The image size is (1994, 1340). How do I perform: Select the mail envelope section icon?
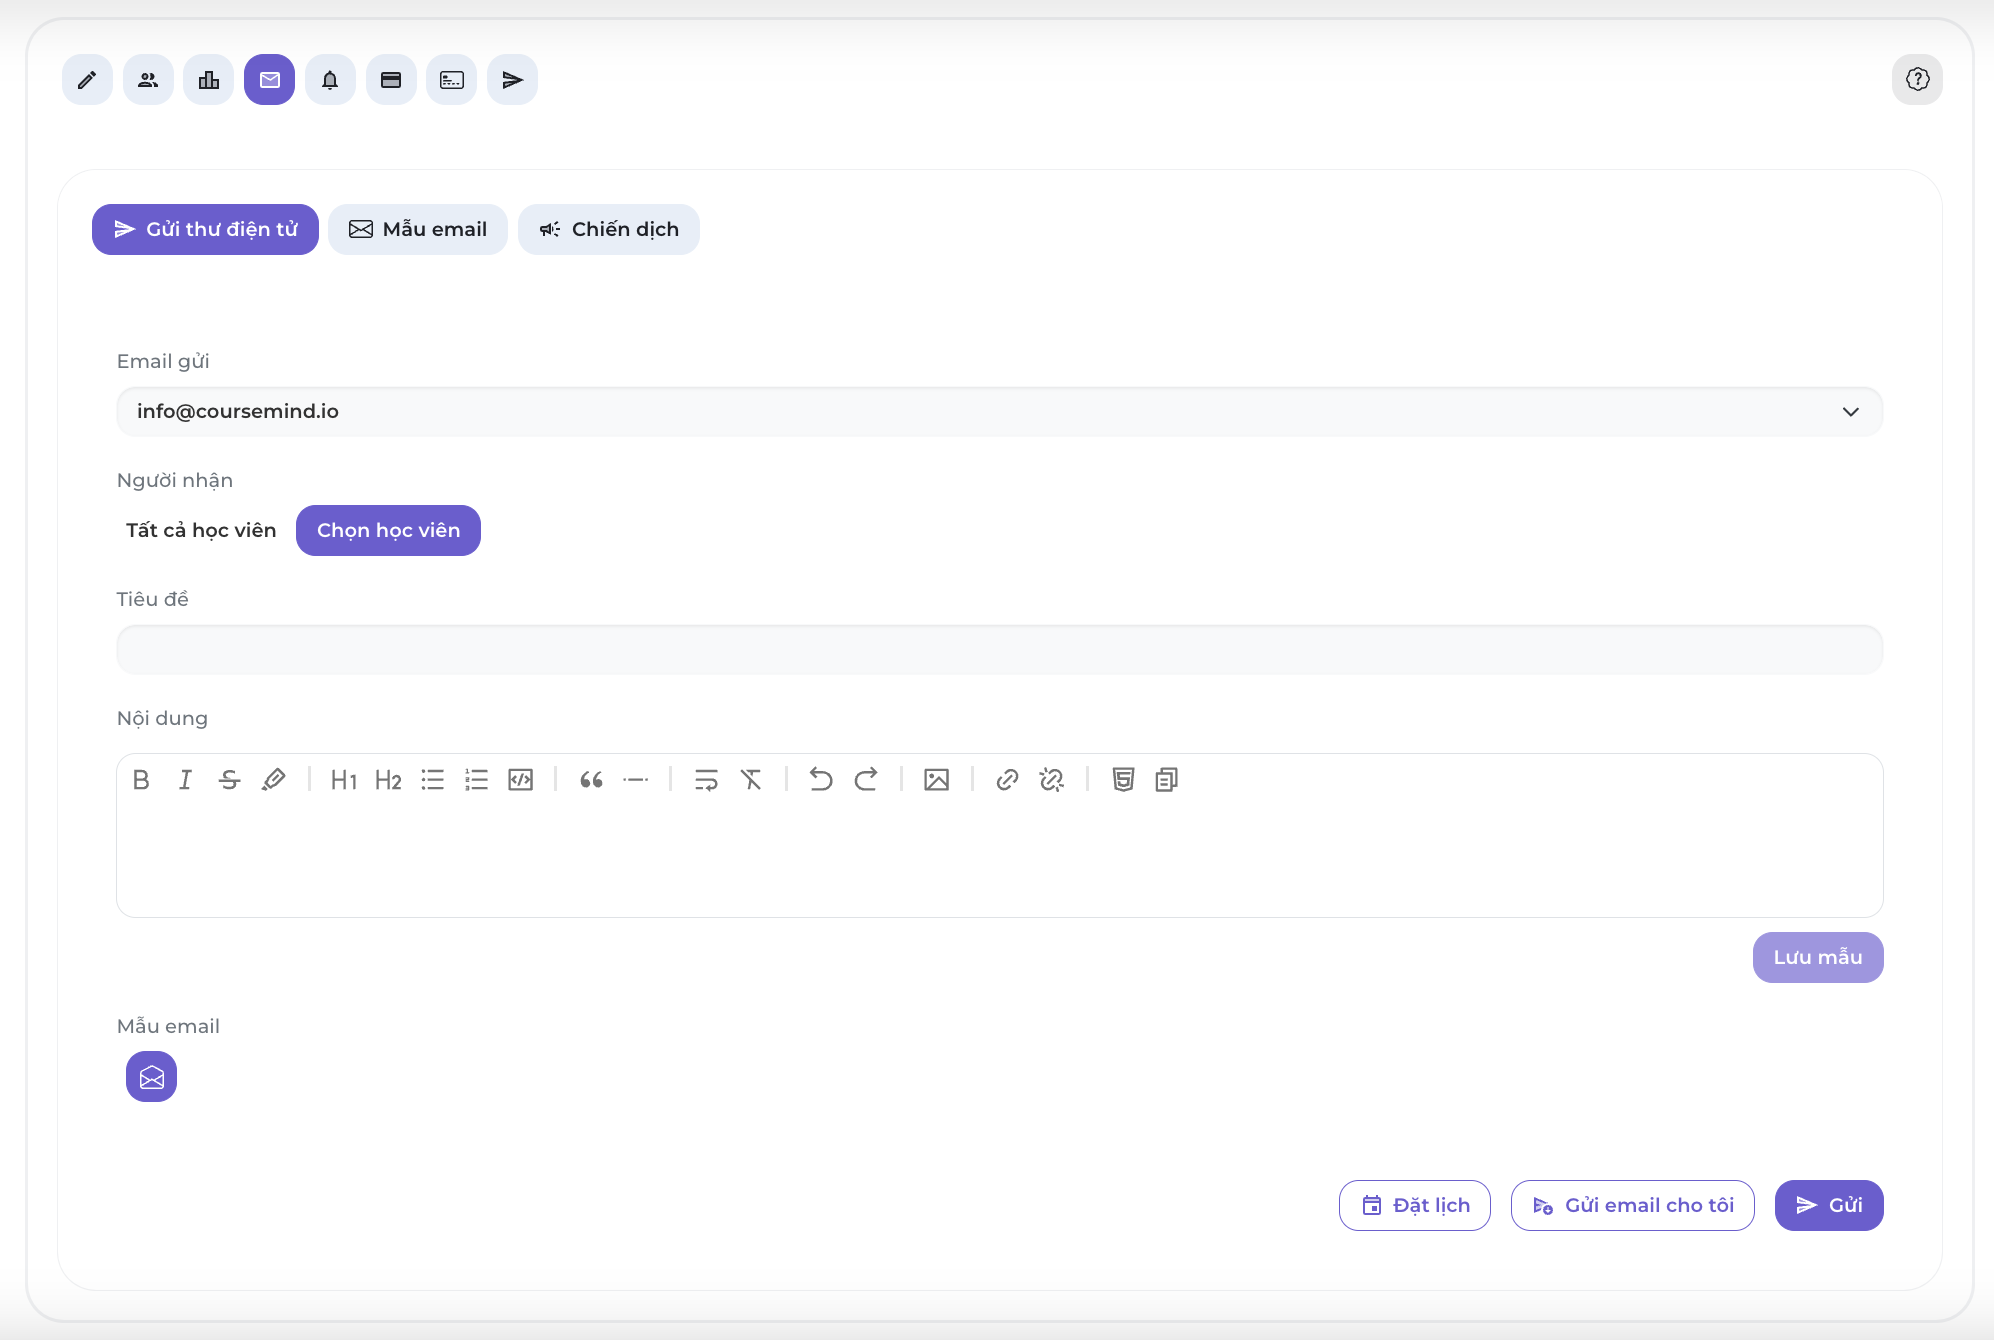tap(270, 80)
